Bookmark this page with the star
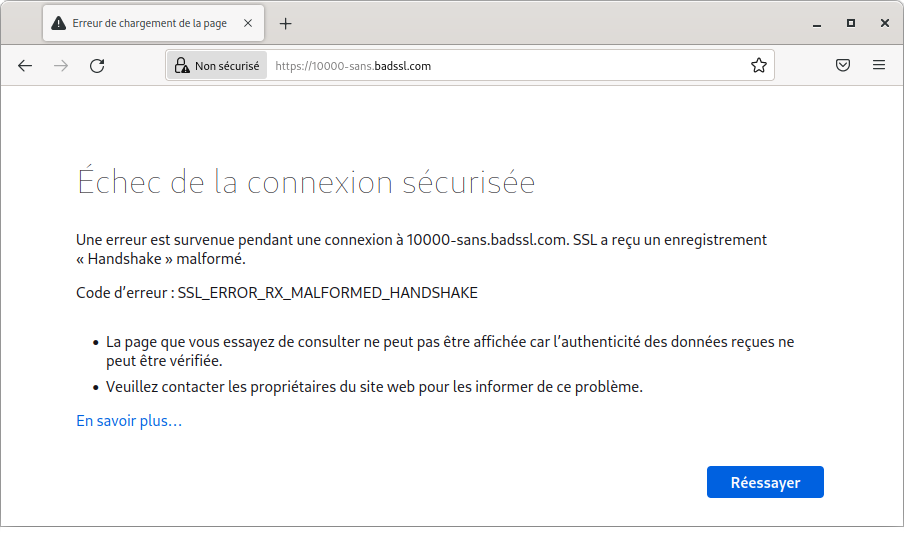The image size is (904, 534). tap(759, 66)
